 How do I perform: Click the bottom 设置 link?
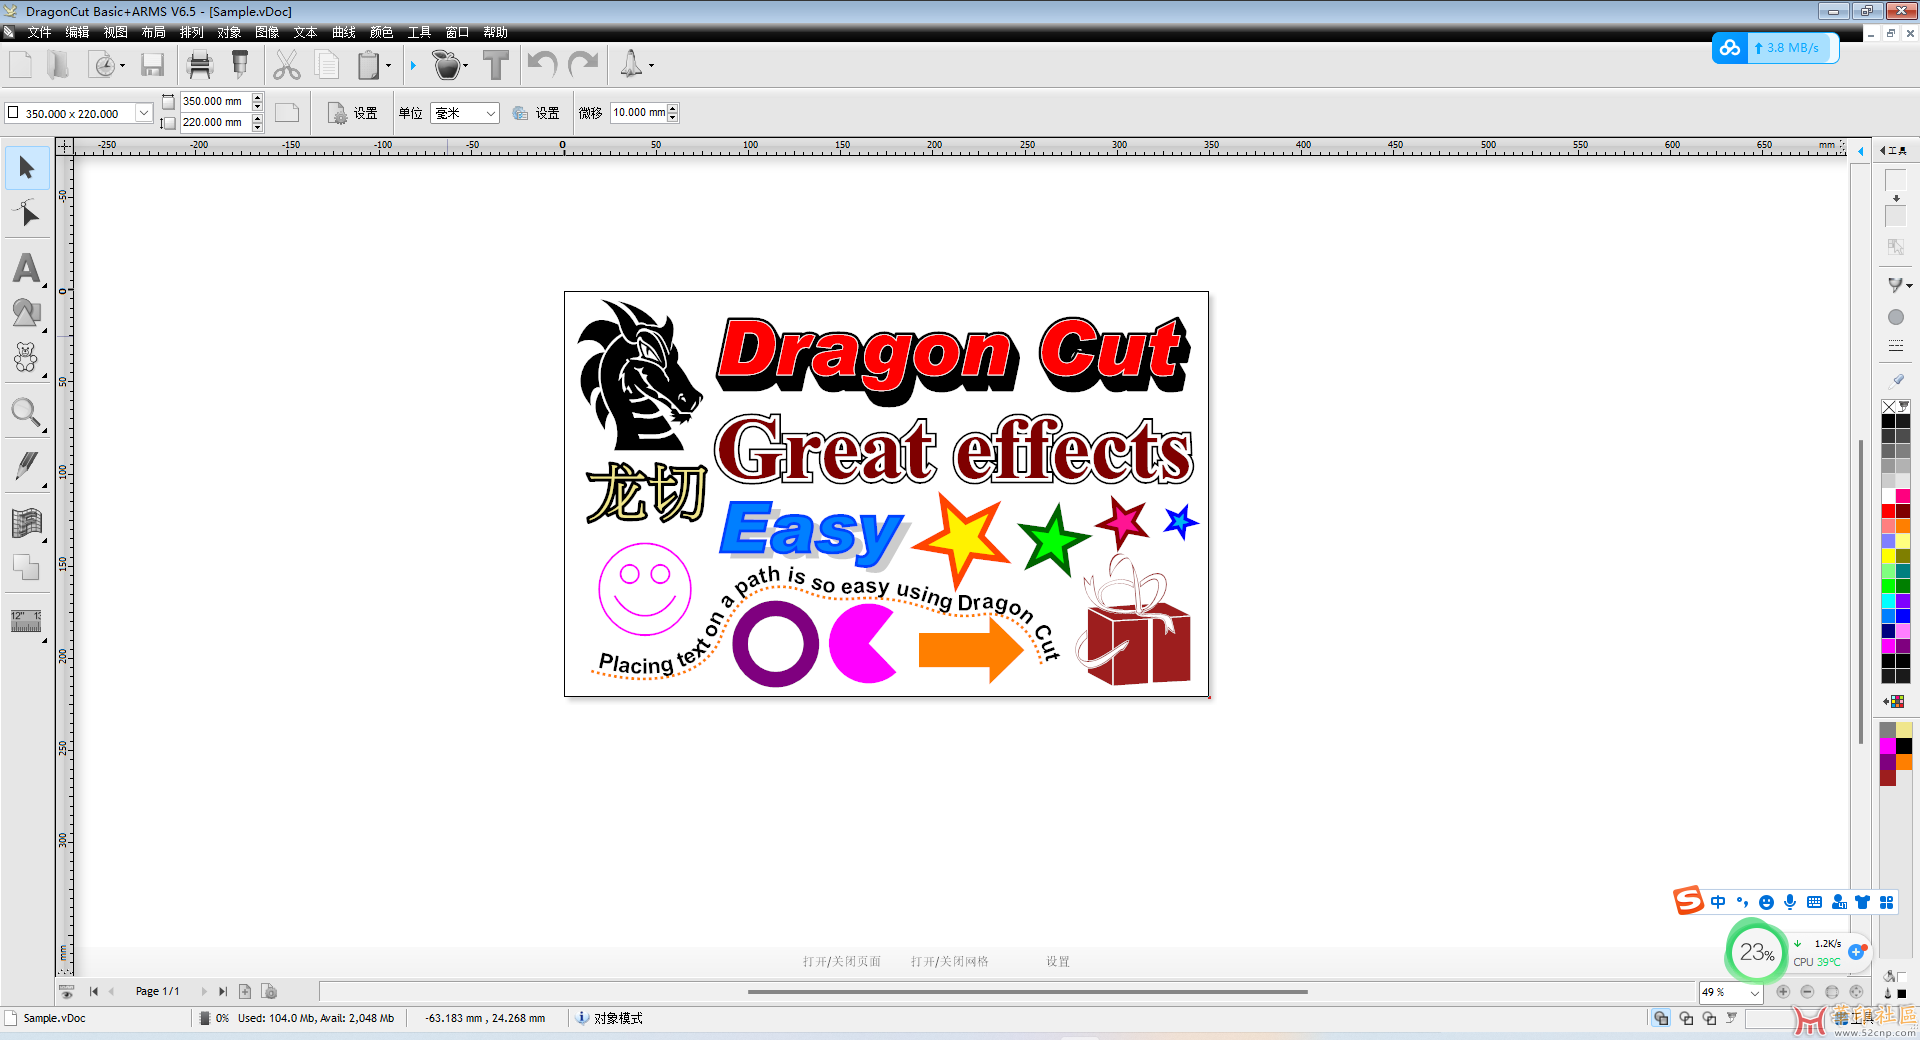(x=1057, y=961)
